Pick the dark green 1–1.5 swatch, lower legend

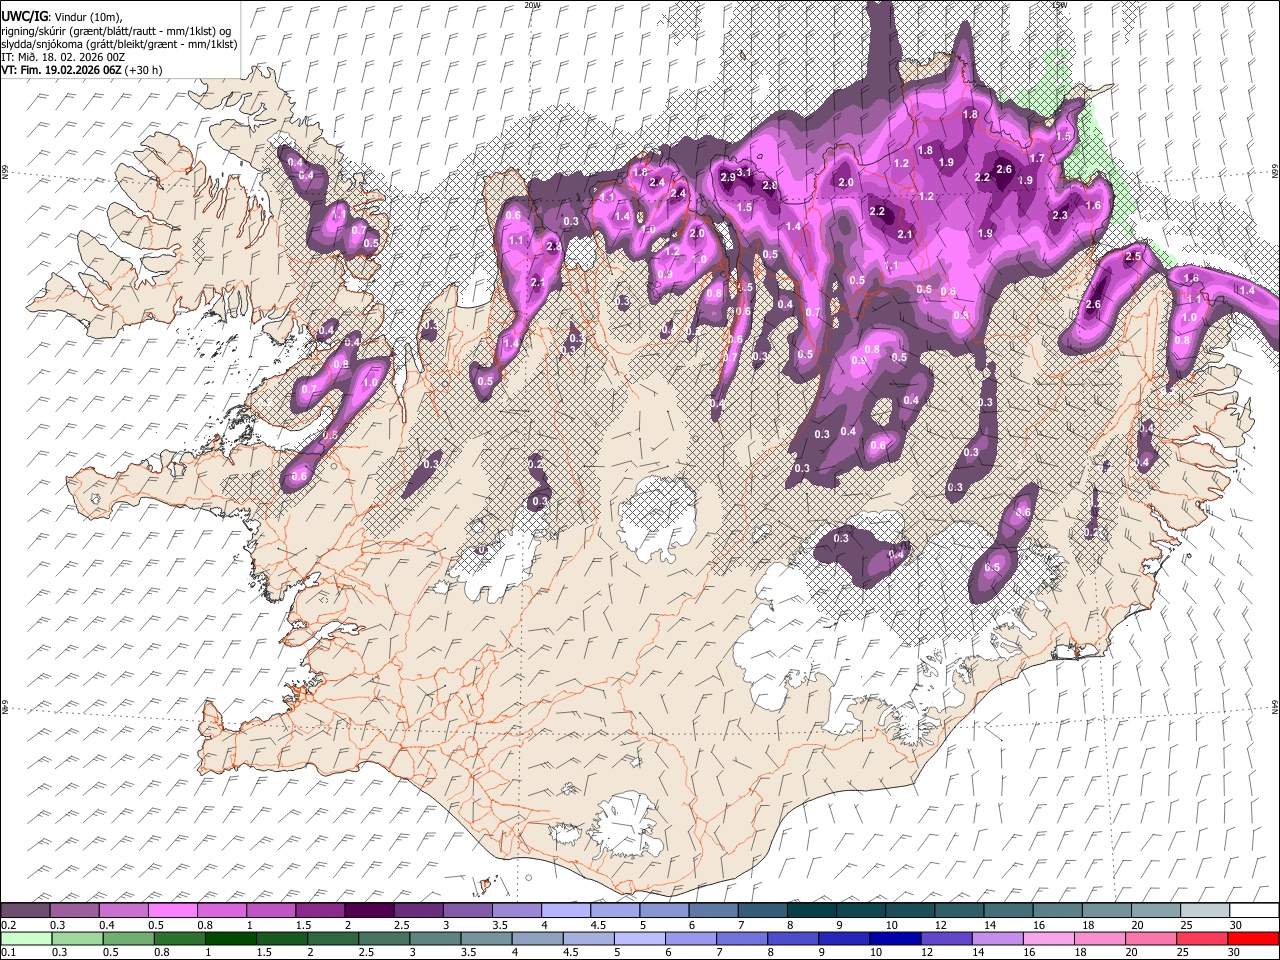pyautogui.click(x=230, y=938)
